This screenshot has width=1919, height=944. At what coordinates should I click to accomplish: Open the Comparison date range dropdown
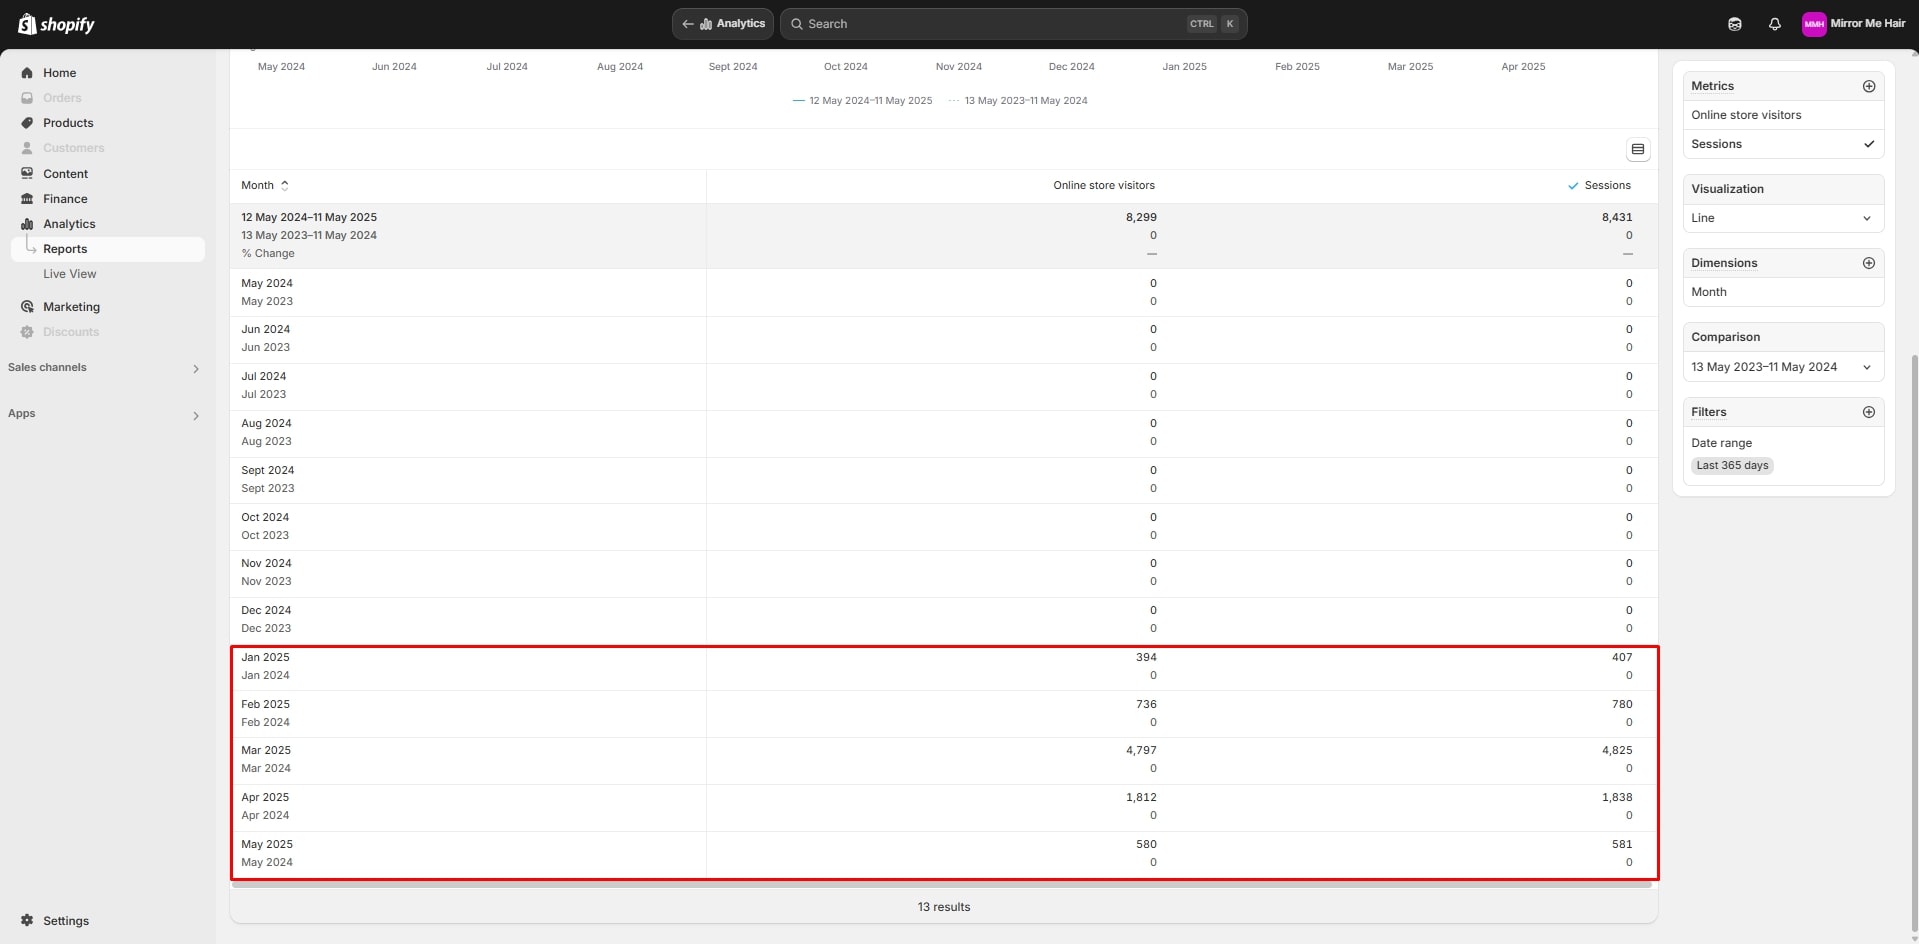(x=1783, y=367)
